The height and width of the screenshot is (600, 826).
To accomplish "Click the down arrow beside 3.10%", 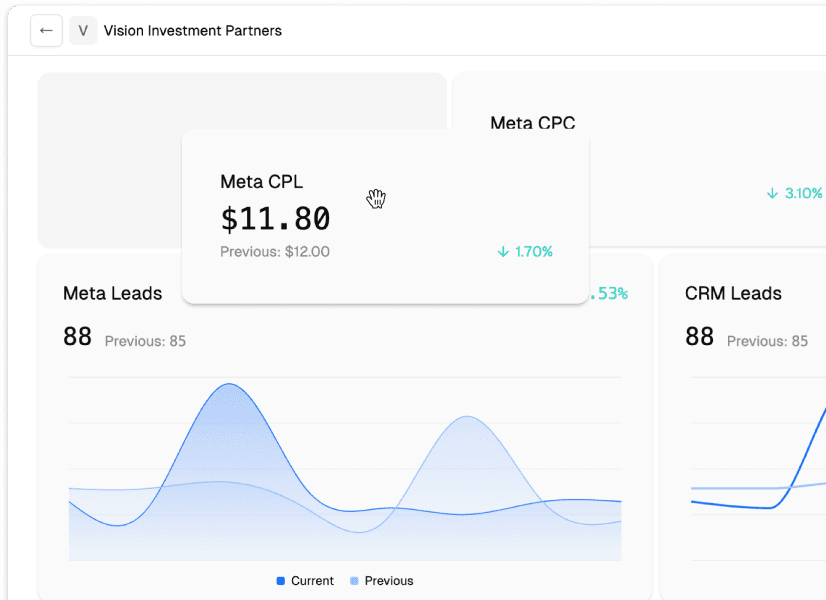I will (x=772, y=193).
